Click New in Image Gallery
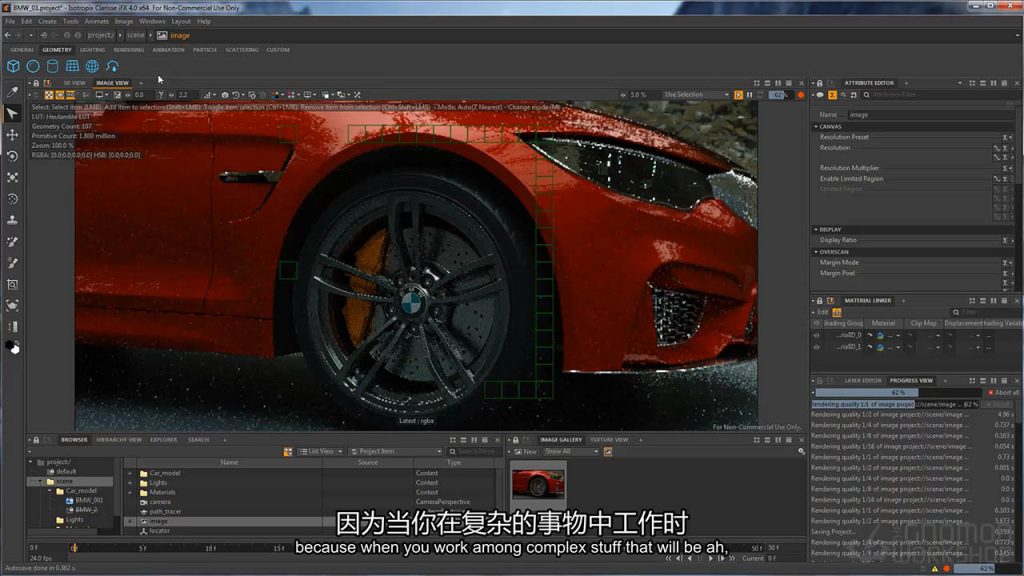Viewport: 1024px width, 576px height. click(525, 451)
